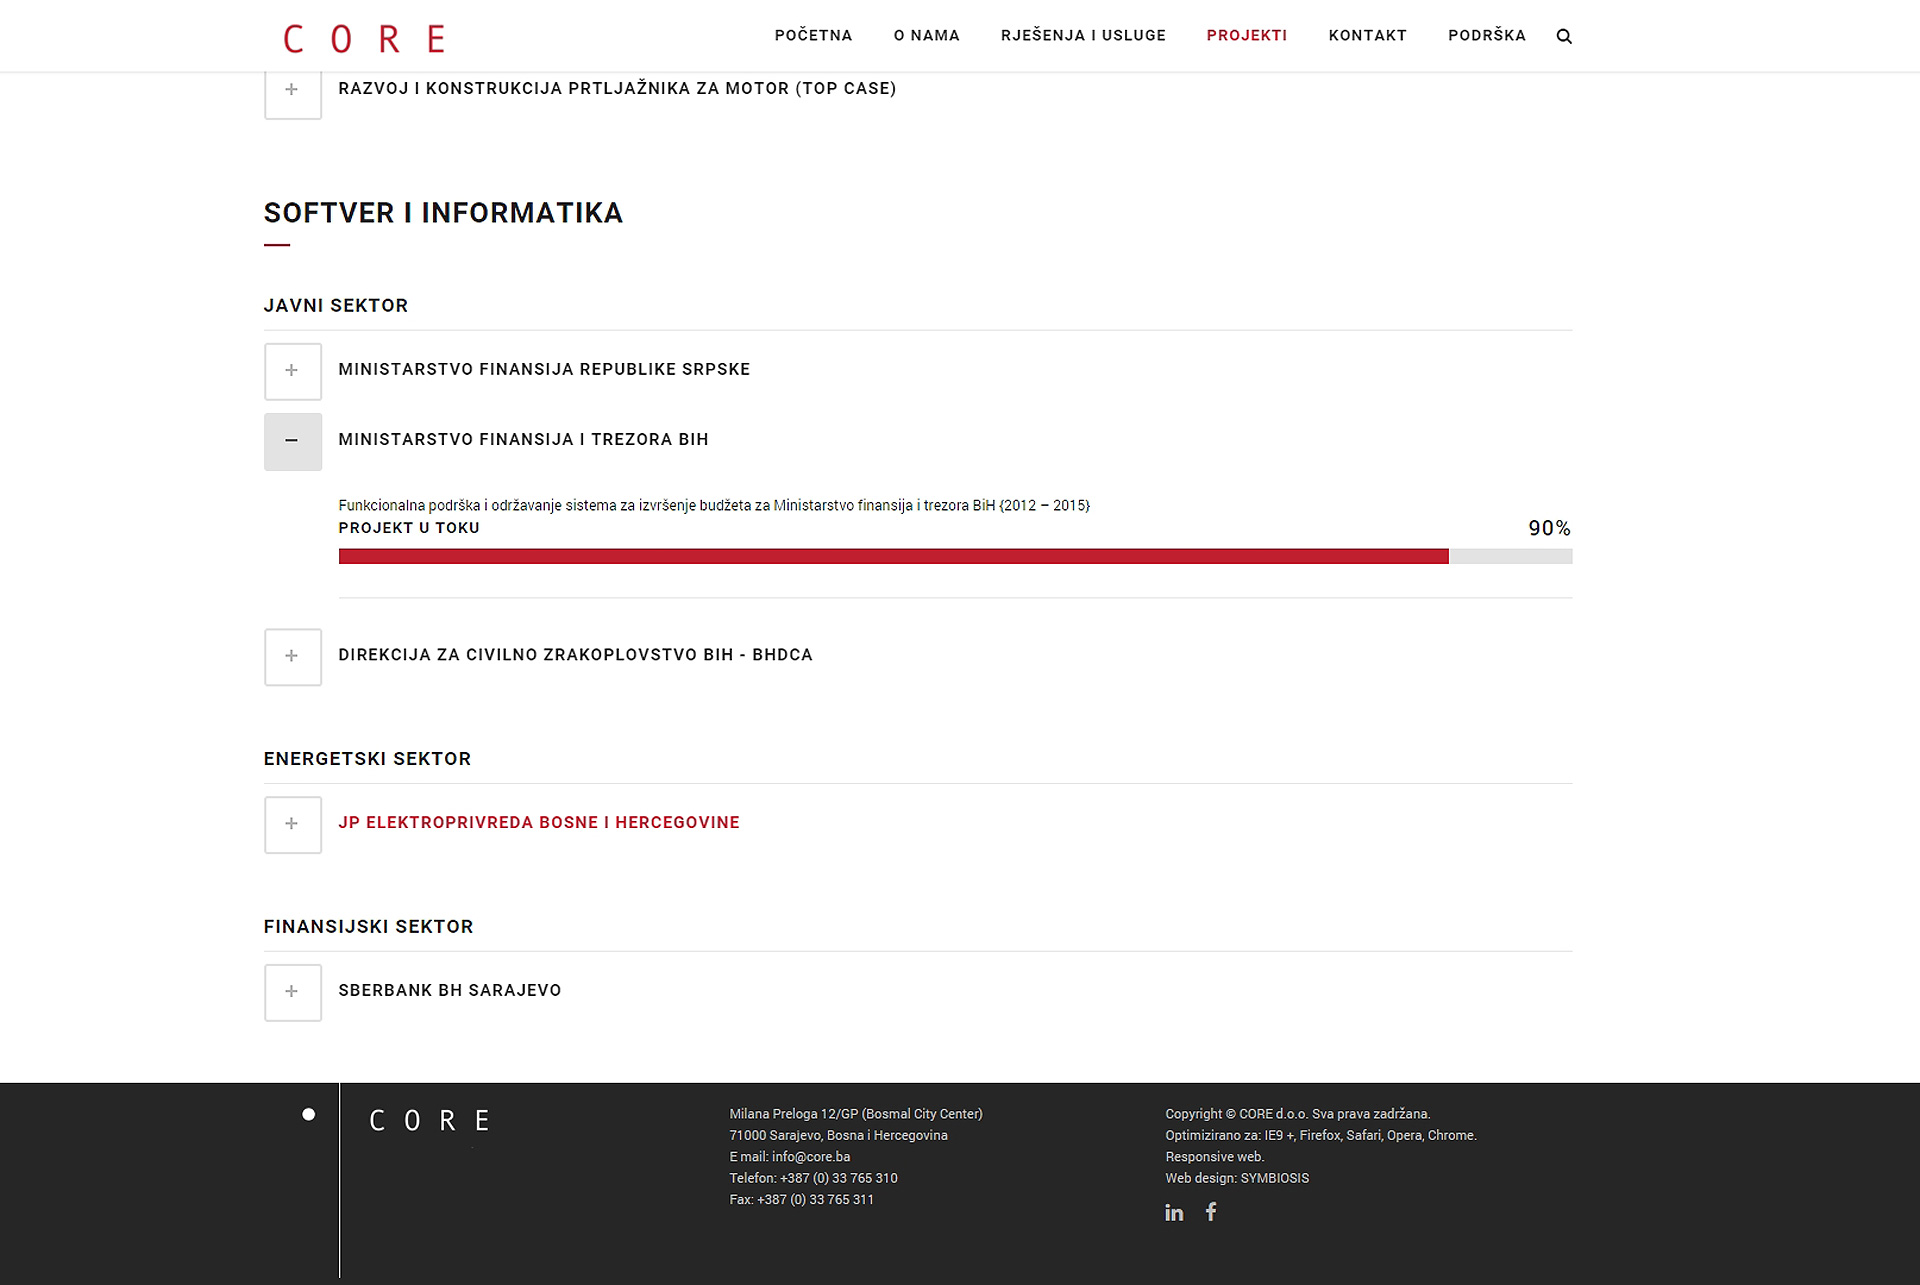
Task: Open the search magnifier icon in header
Action: pos(1564,36)
